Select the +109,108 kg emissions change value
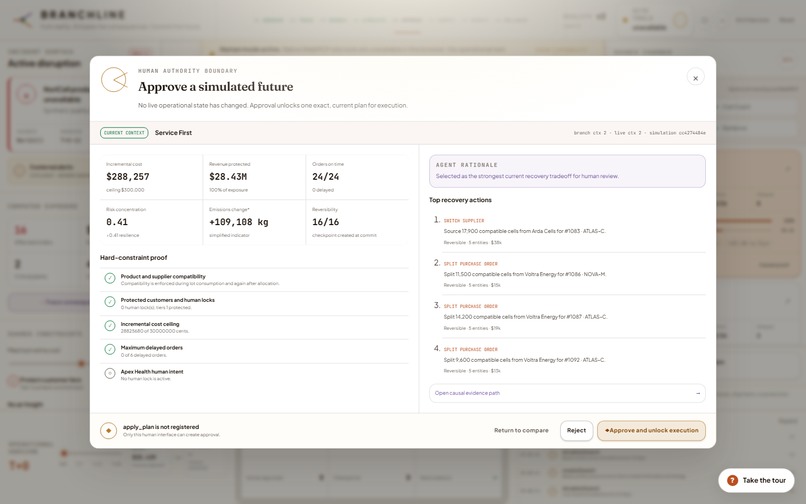 239,222
